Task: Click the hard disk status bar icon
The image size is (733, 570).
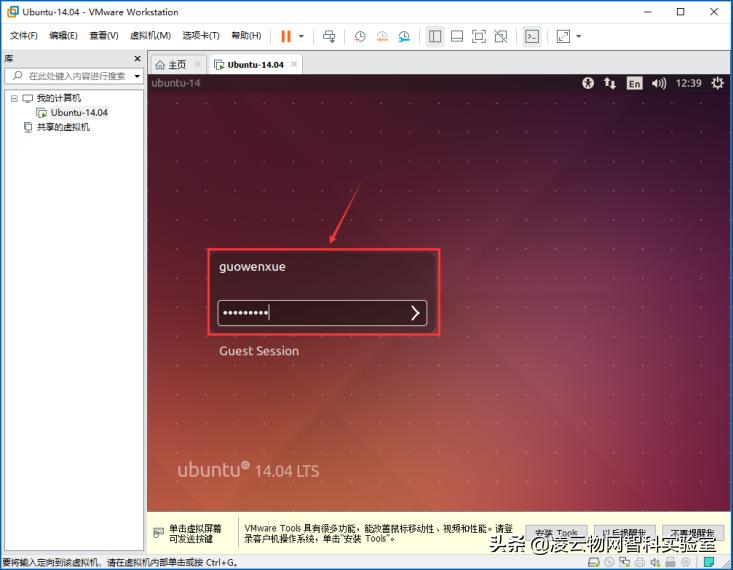Action: tap(594, 562)
